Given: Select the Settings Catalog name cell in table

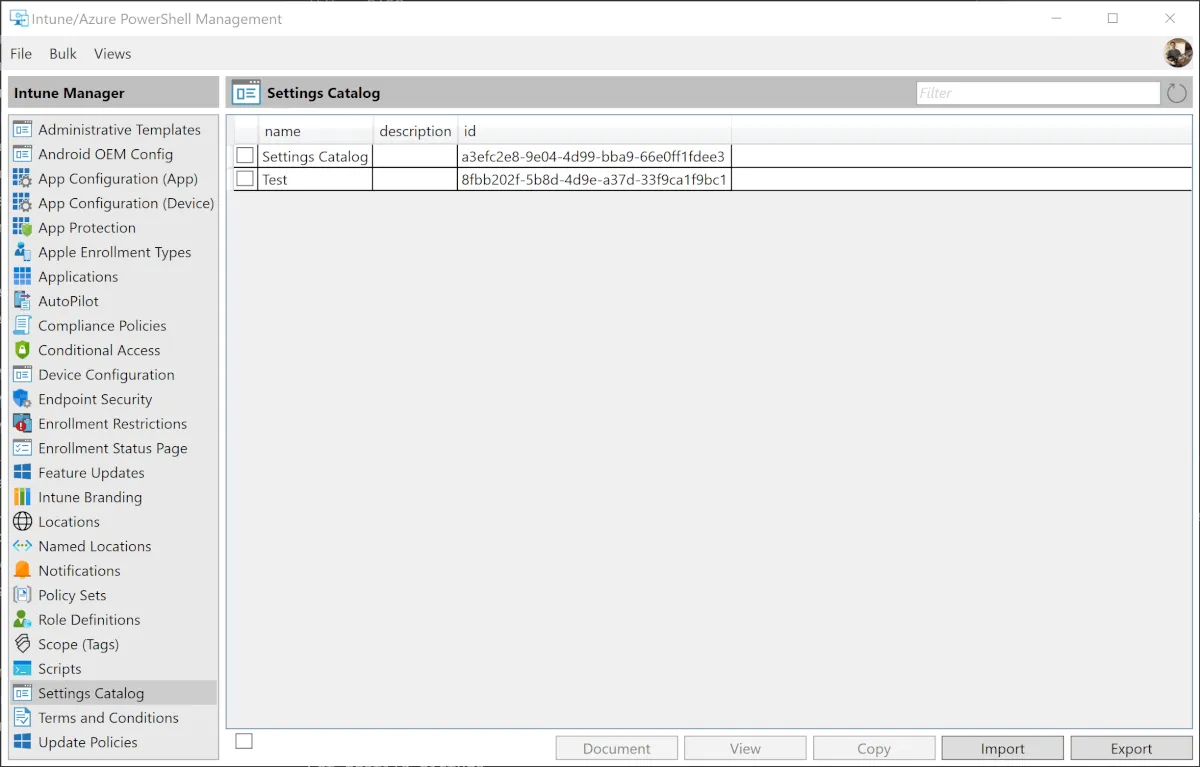Looking at the screenshot, I should [315, 156].
